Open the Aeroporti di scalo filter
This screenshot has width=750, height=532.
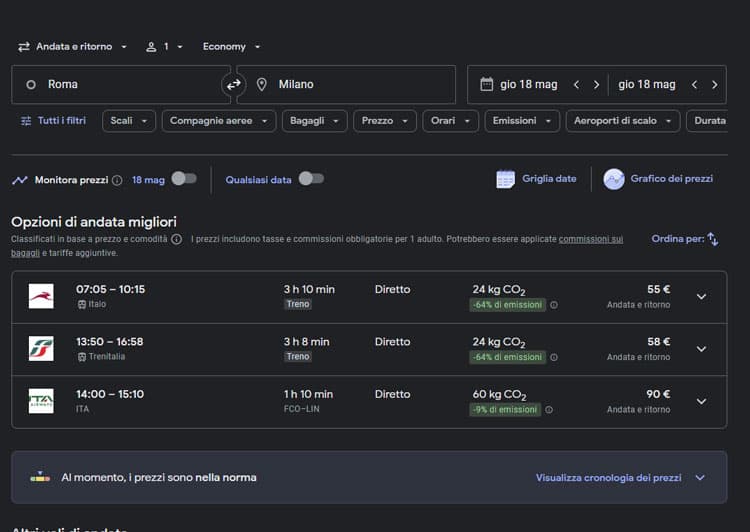623,121
